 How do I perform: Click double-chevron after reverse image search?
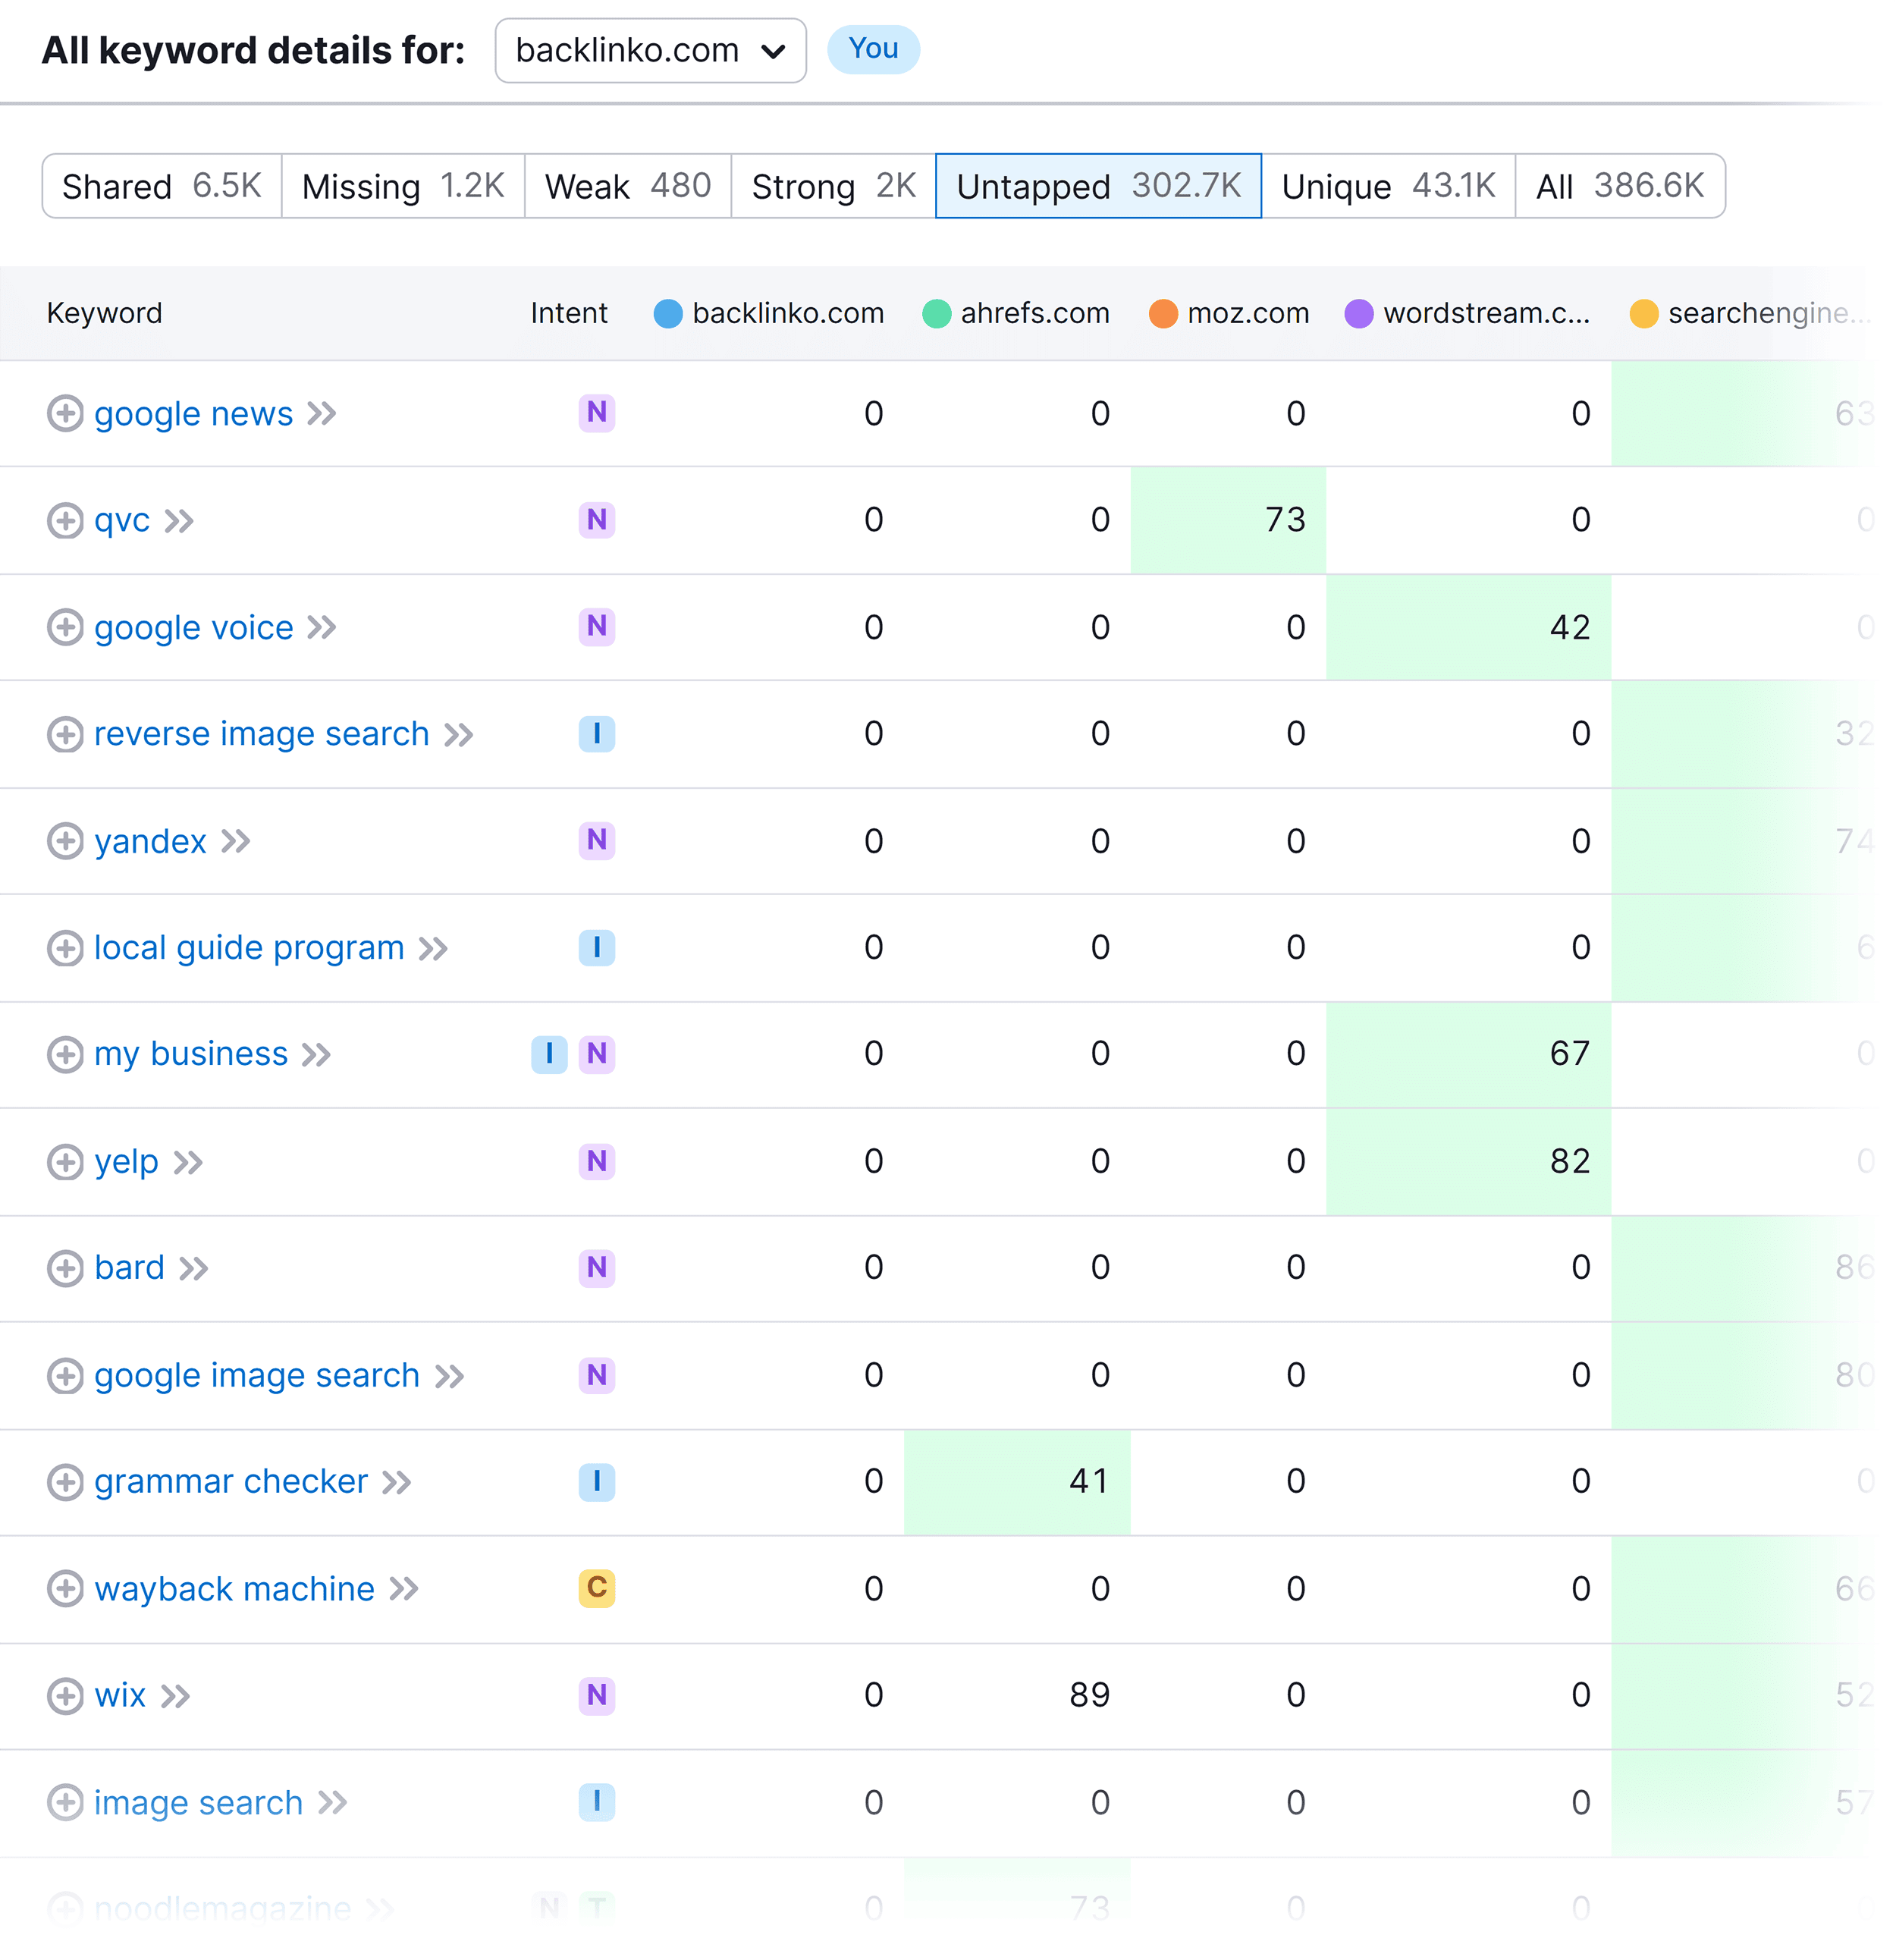click(x=459, y=735)
